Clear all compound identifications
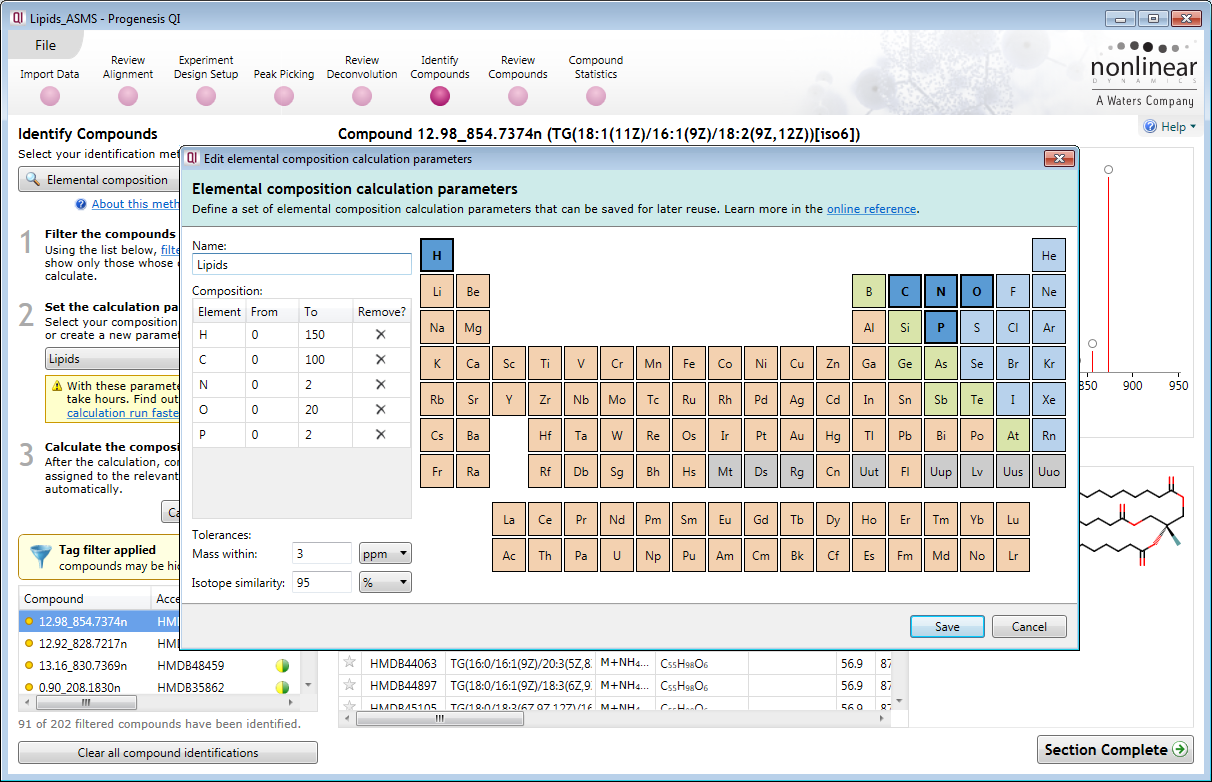Image resolution: width=1212 pixels, height=782 pixels. (168, 753)
